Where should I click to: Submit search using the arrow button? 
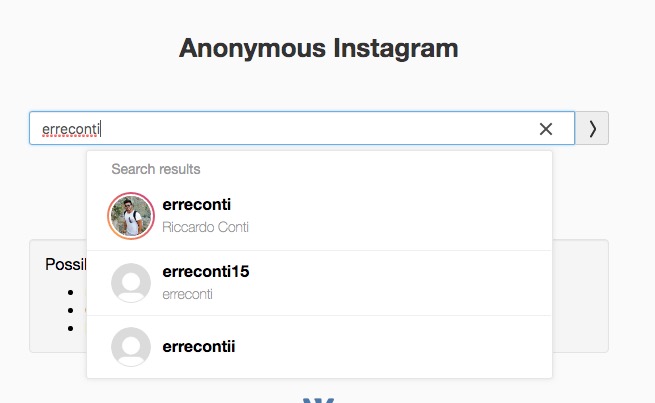tap(592, 128)
